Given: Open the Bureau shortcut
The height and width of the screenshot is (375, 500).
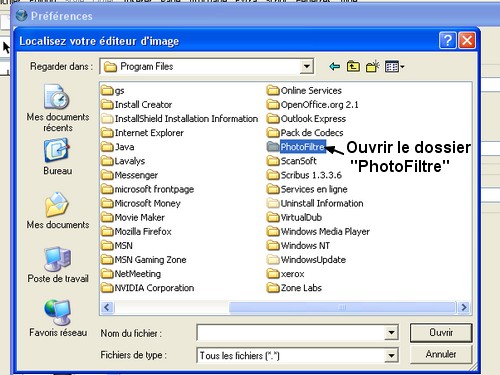Looking at the screenshot, I should (x=58, y=157).
